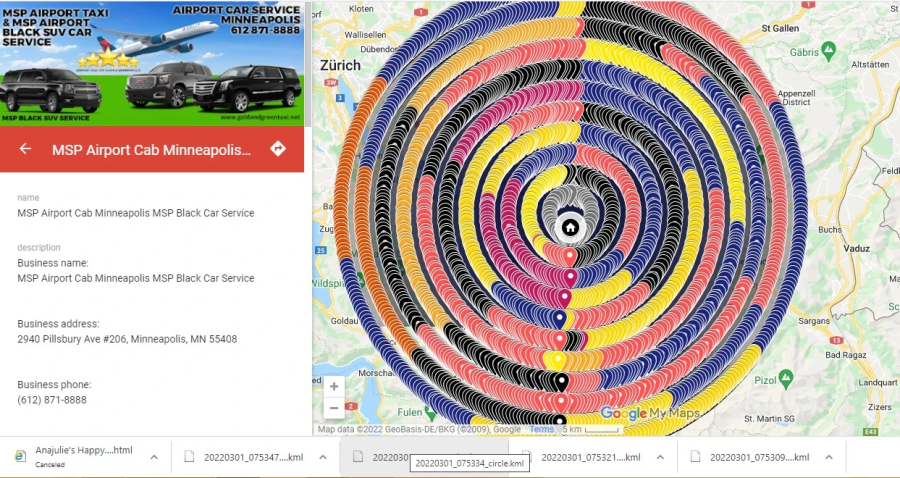Screen dimensions: 900x478
Task: Click the 'Business address:' label
Action: point(58,324)
